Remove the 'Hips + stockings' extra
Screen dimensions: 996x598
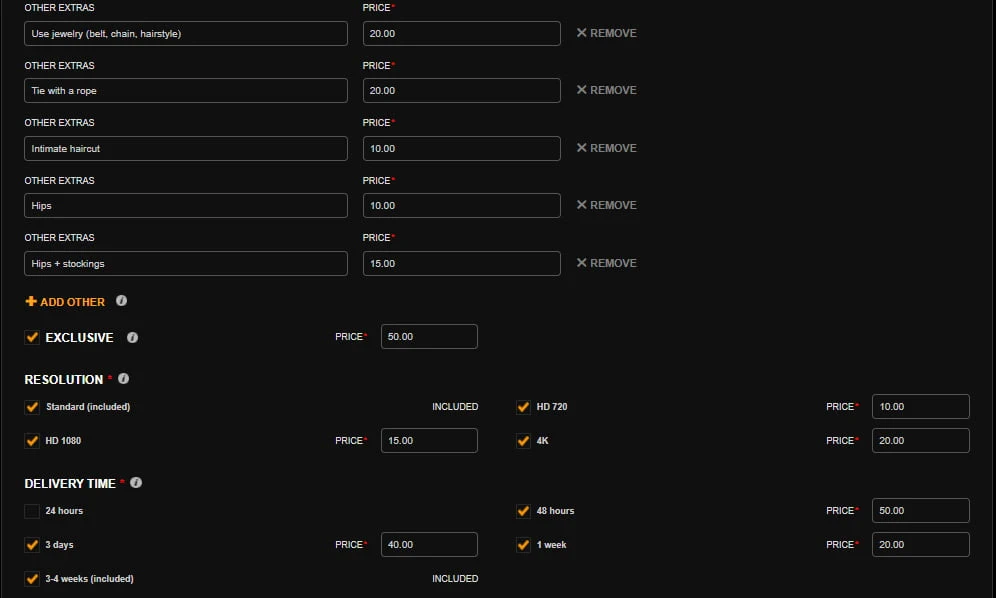[606, 263]
